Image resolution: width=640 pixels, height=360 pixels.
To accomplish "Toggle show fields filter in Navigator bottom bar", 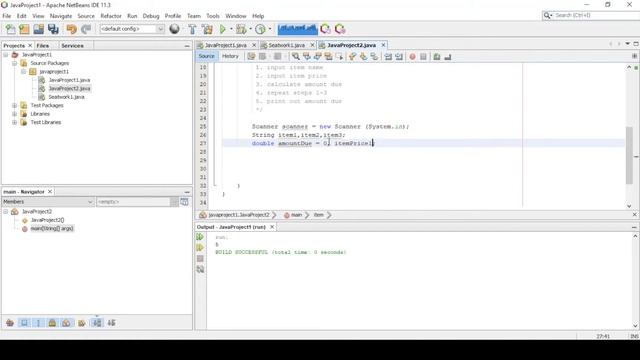I will (24, 323).
